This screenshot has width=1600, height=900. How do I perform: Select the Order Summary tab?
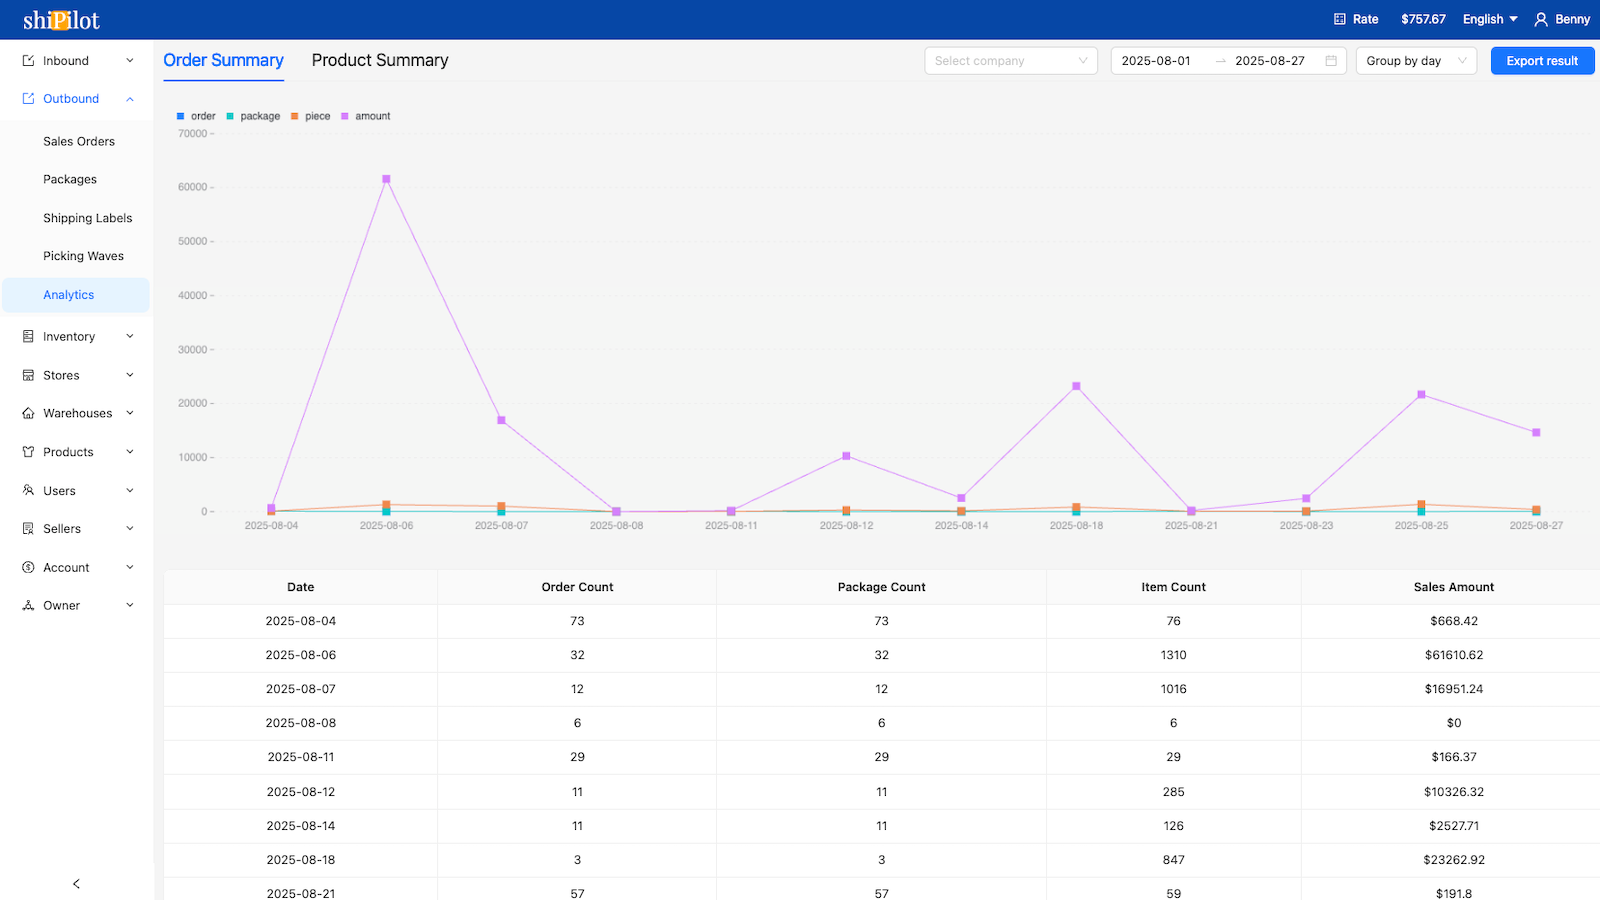(222, 60)
